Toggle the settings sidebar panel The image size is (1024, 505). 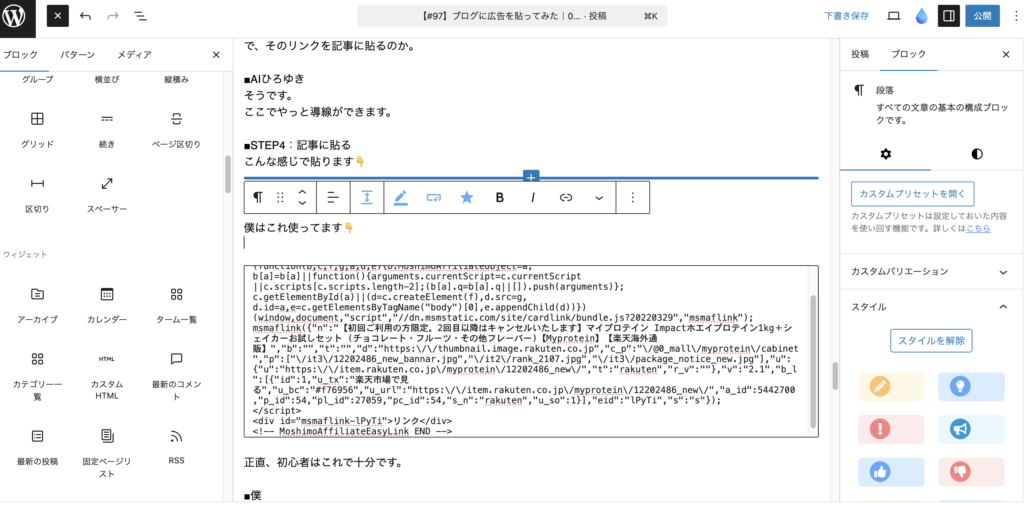948,16
